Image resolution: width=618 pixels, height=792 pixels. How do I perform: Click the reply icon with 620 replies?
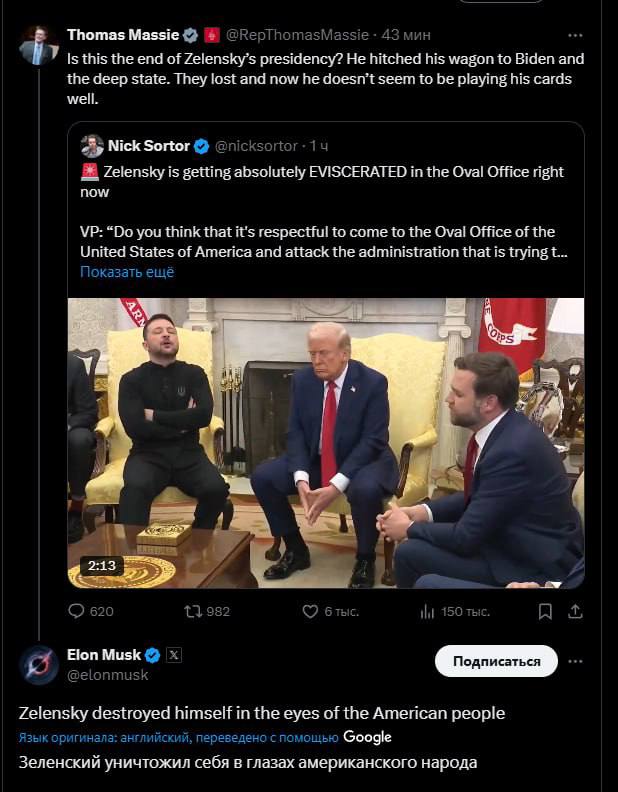click(76, 611)
